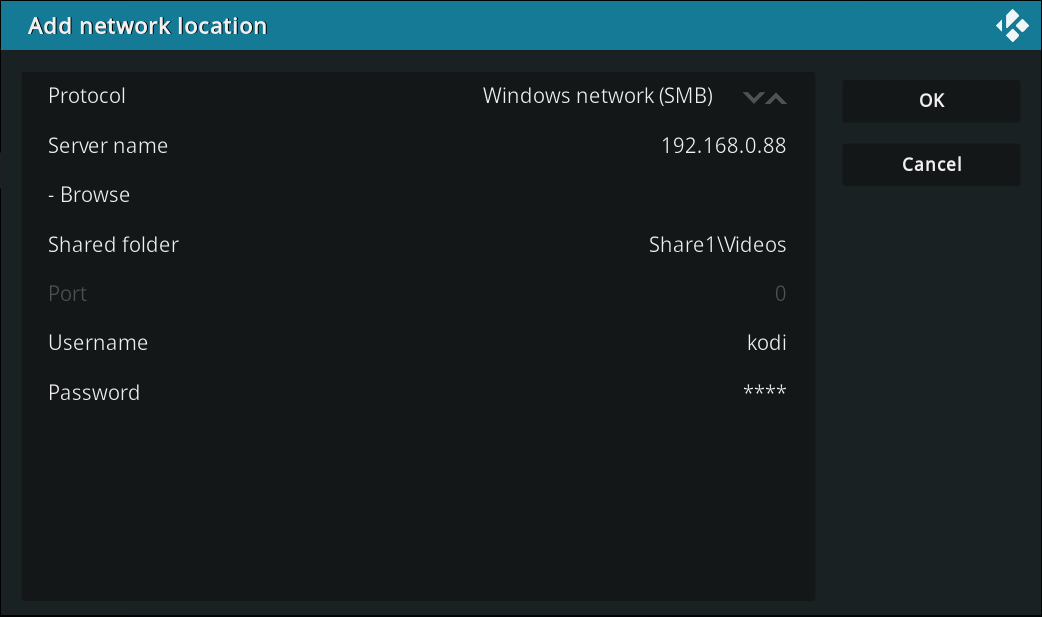The height and width of the screenshot is (617, 1042).
Task: Edit the Share1\Videos folder path
Action: pos(717,244)
